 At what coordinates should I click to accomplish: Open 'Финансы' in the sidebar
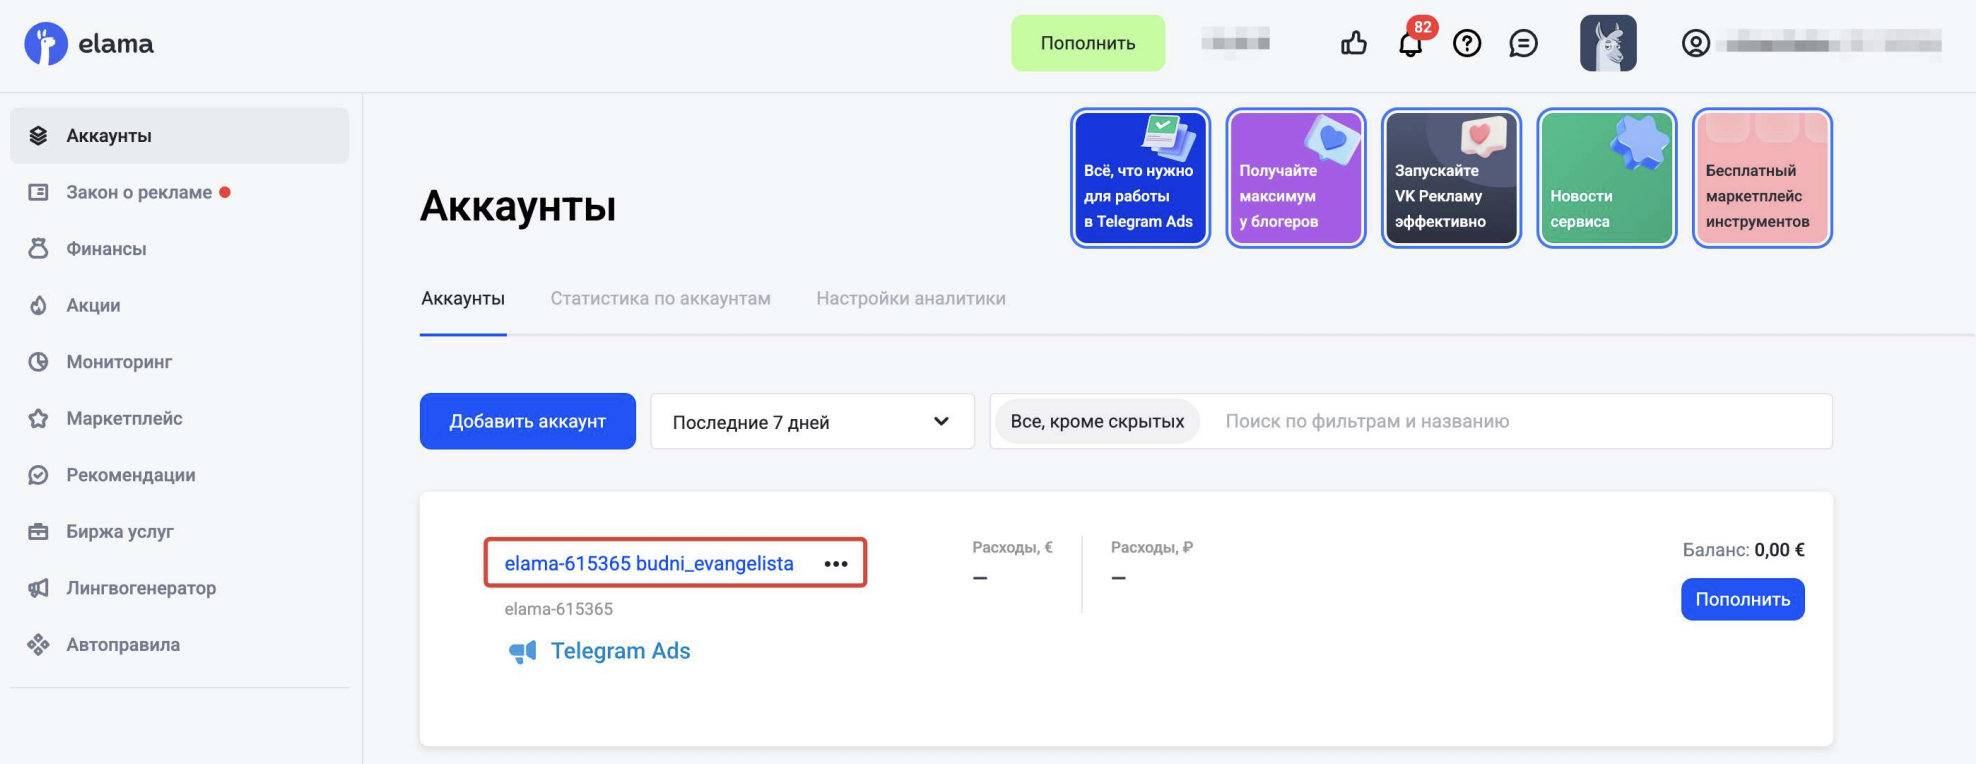[x=106, y=249]
